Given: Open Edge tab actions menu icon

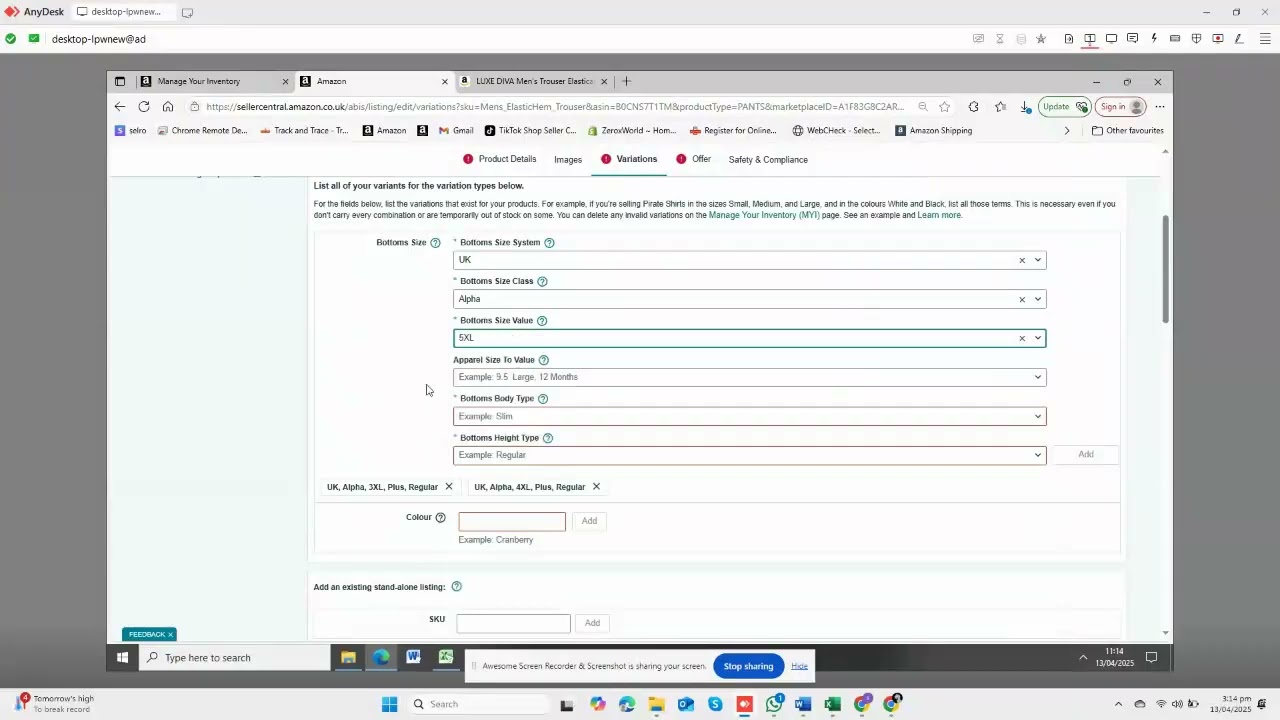Looking at the screenshot, I should [120, 82].
